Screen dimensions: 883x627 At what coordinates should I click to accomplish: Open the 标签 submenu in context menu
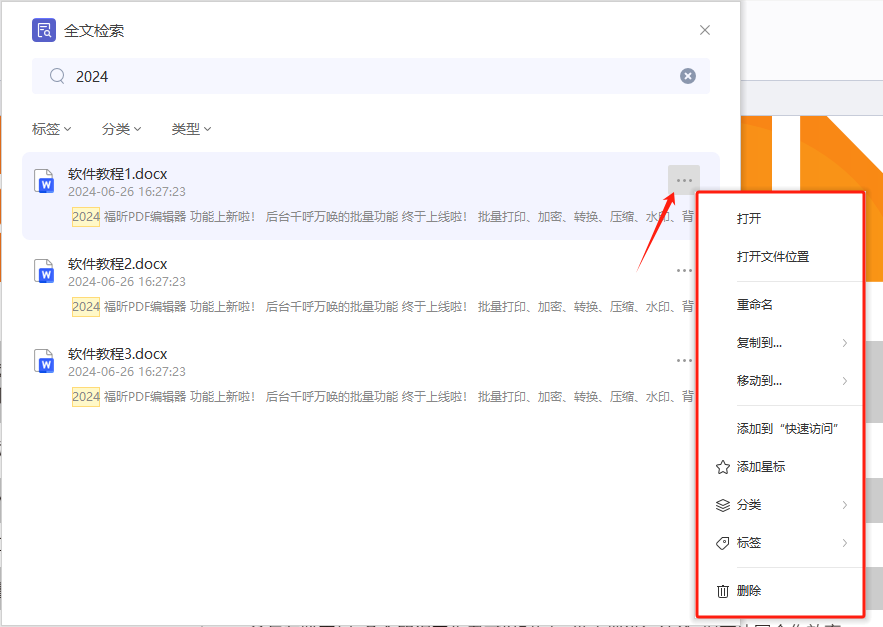(x=781, y=543)
